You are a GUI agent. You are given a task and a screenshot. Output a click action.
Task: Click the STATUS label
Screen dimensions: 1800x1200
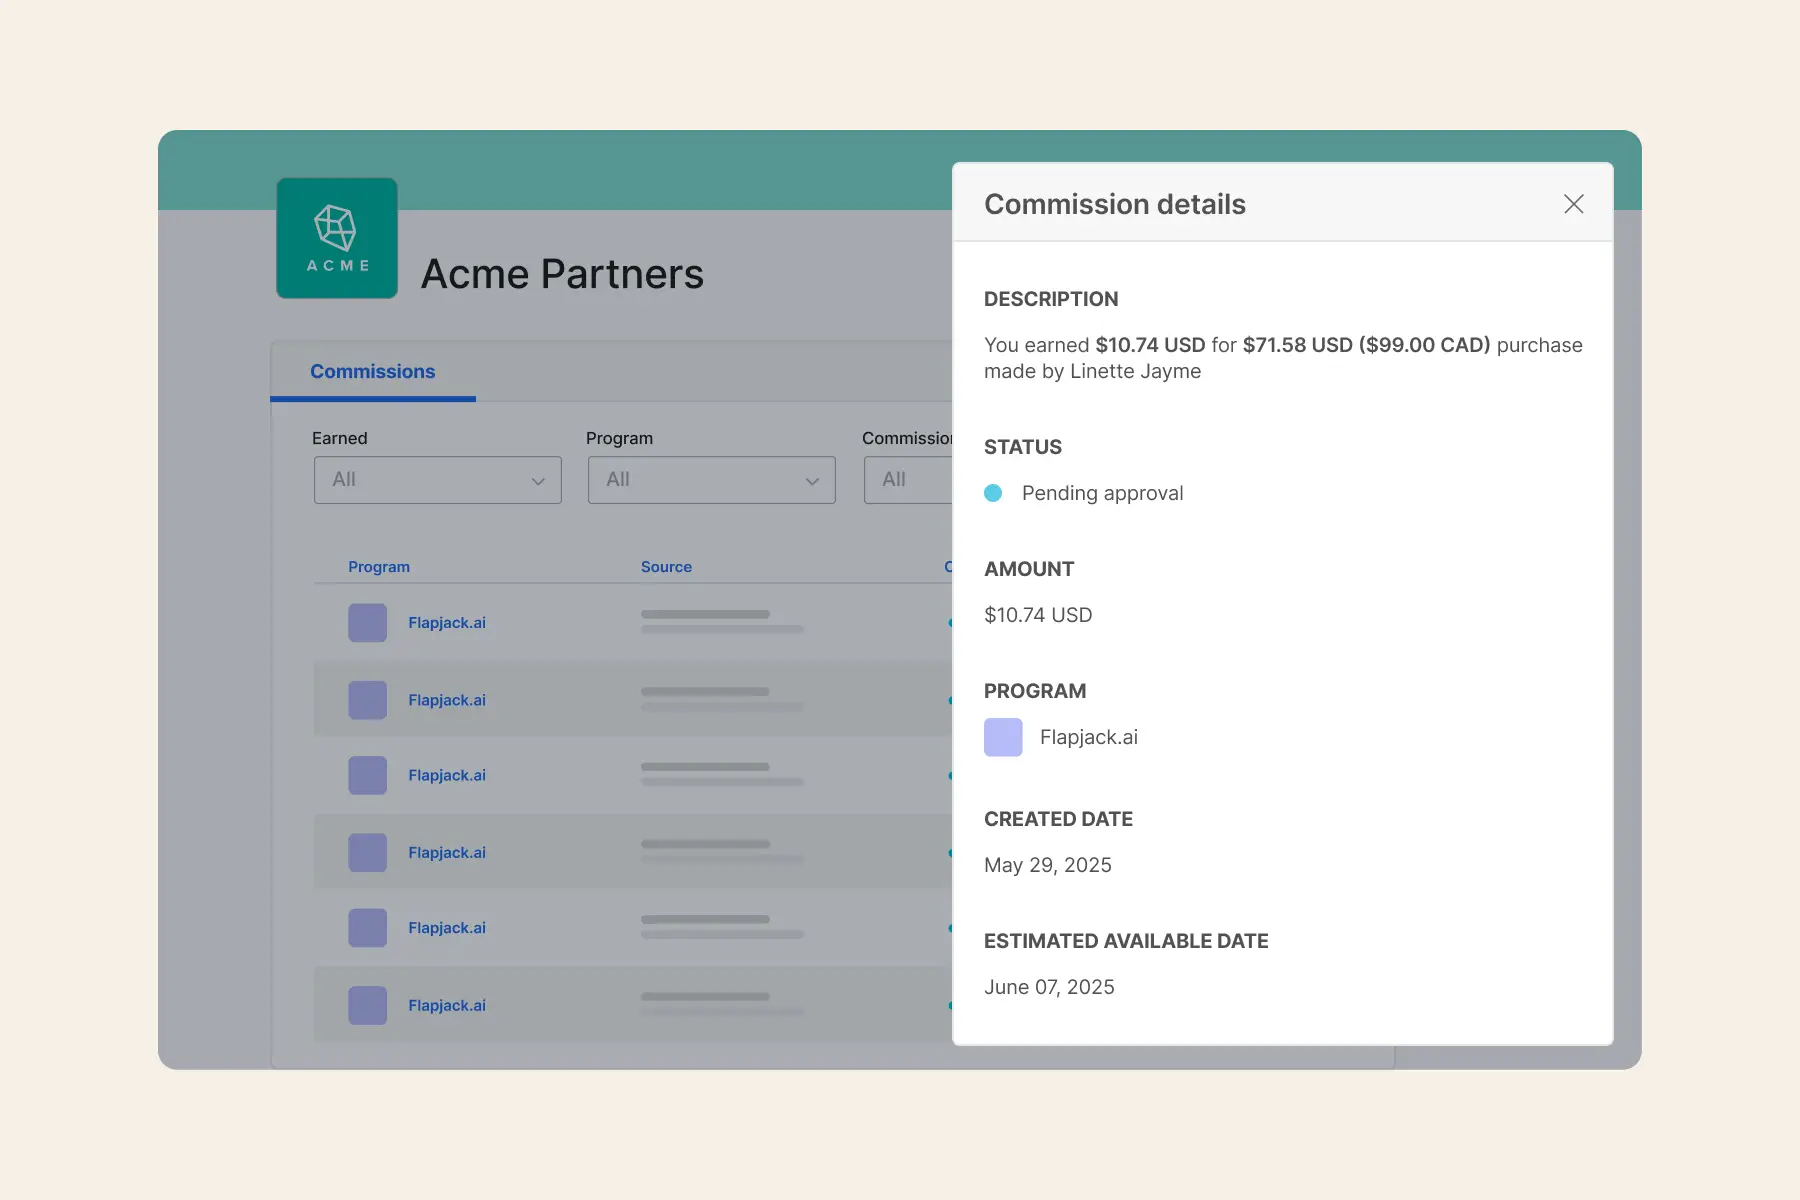(x=1023, y=447)
